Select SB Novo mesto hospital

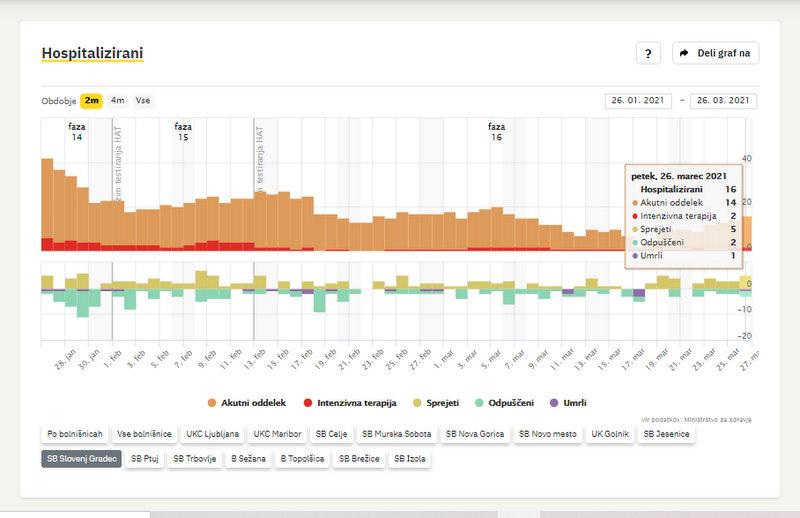click(547, 435)
